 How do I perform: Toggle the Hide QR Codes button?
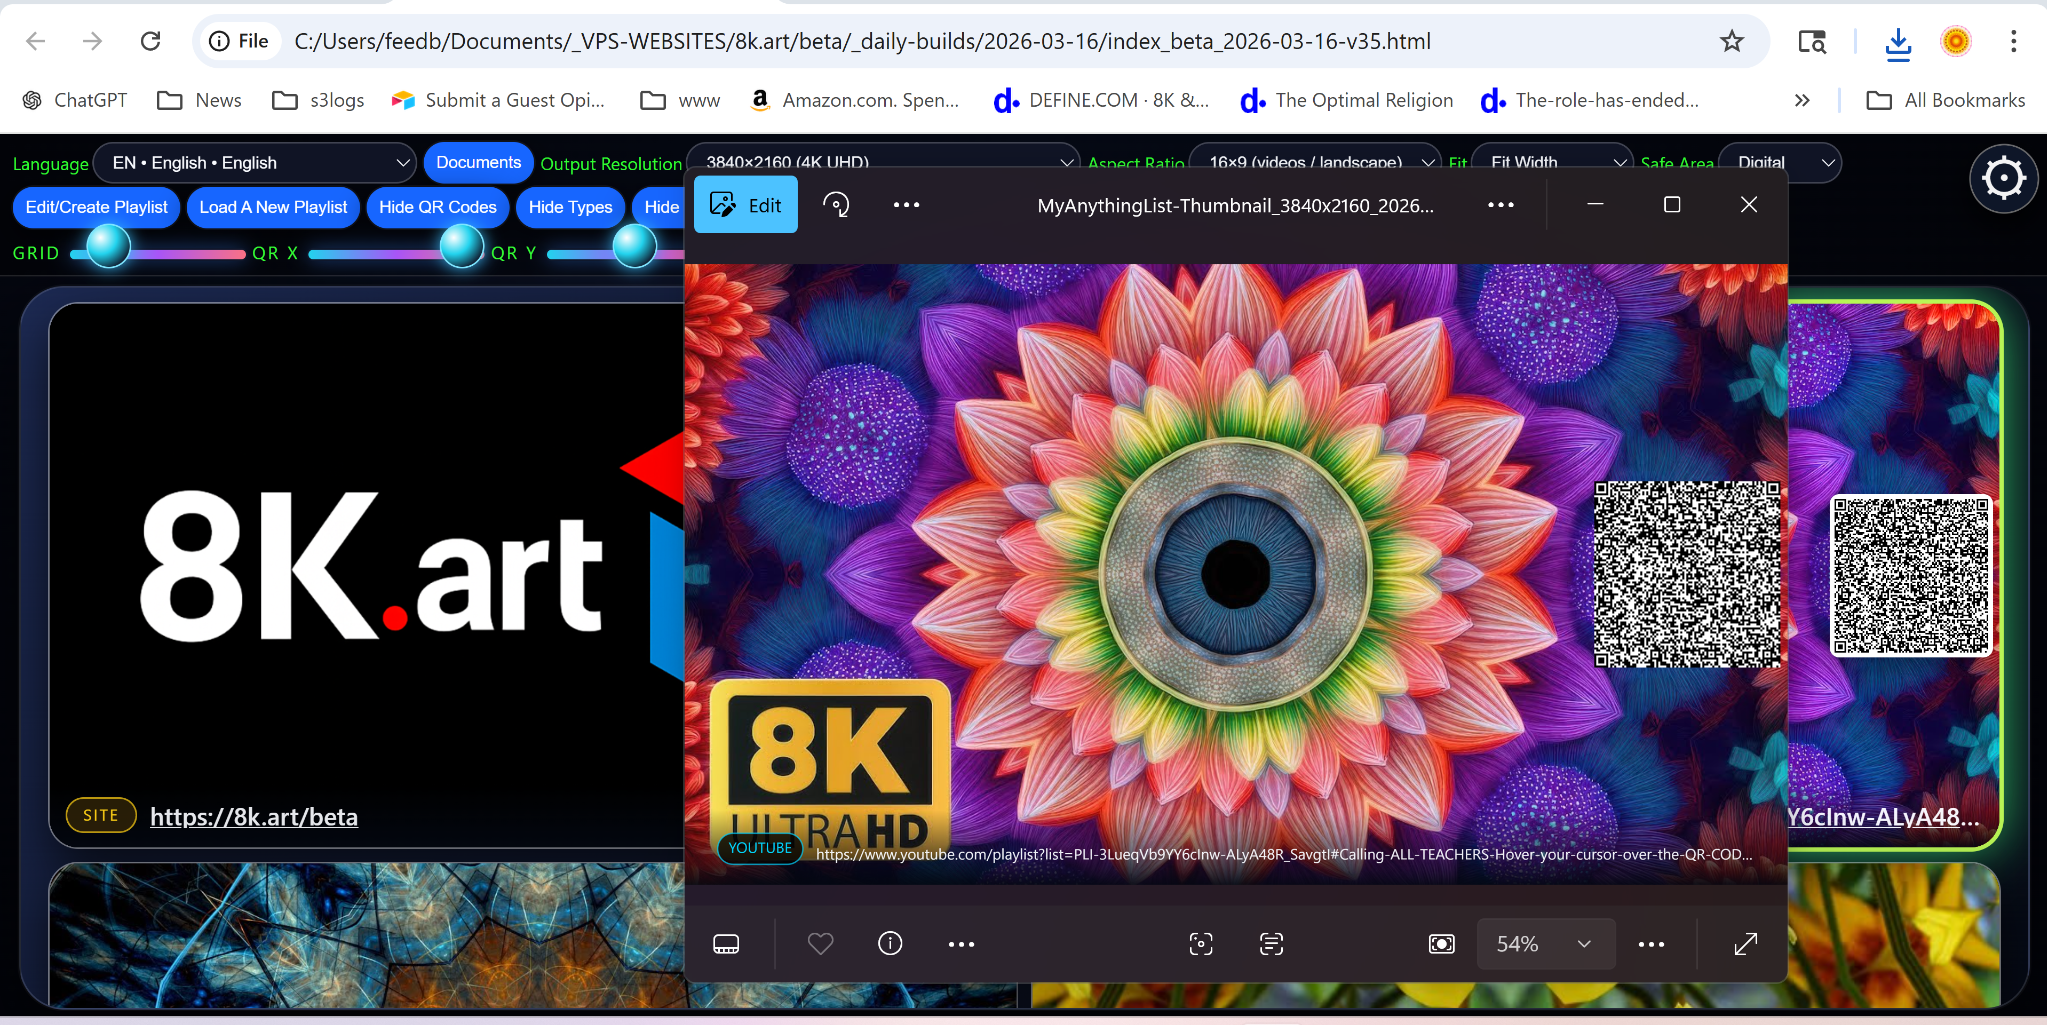(x=438, y=207)
